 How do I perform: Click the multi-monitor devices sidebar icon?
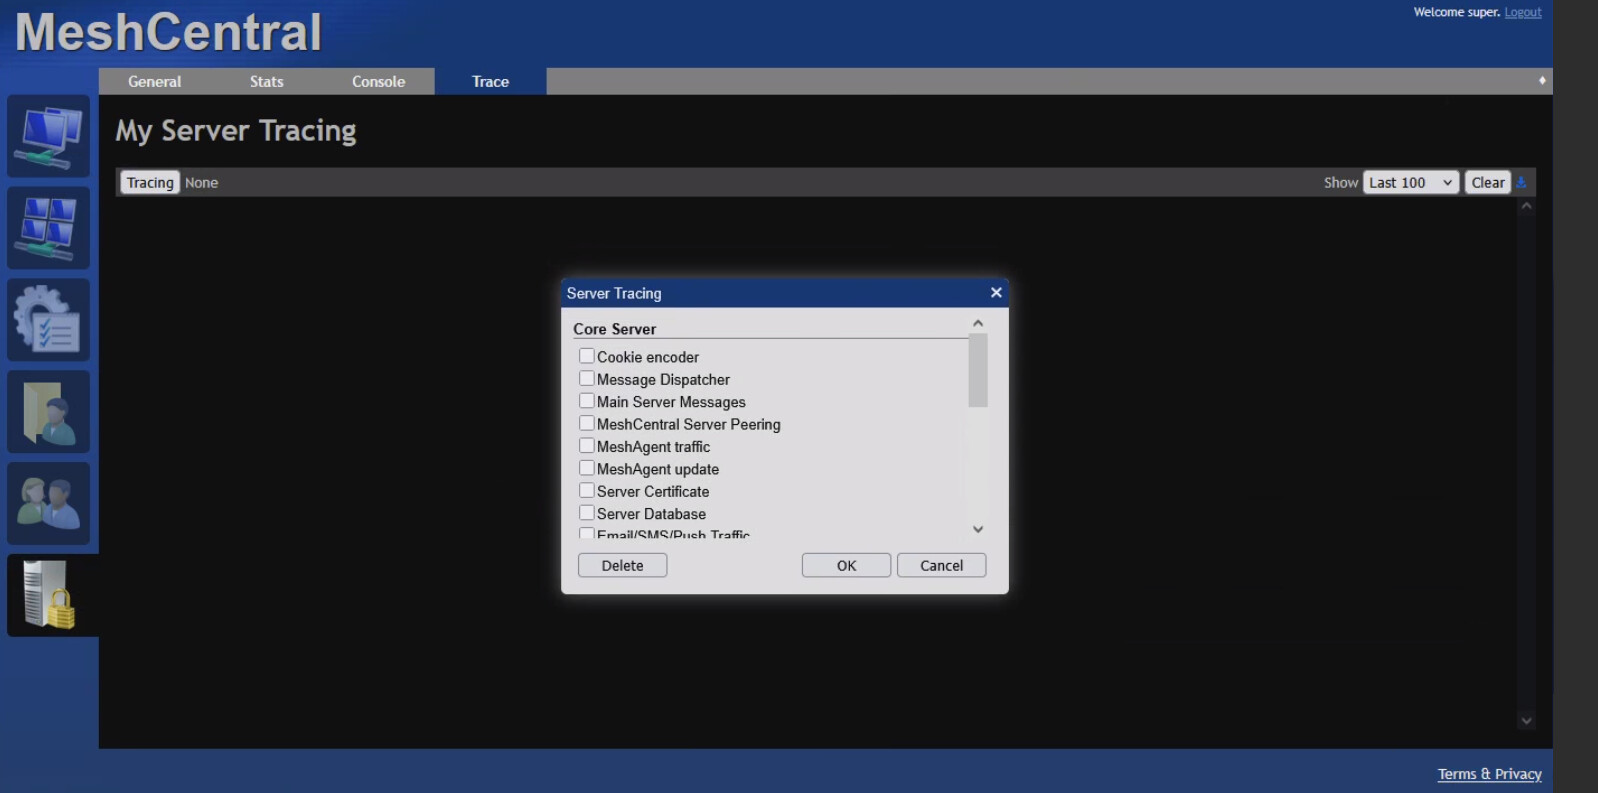coord(48,228)
